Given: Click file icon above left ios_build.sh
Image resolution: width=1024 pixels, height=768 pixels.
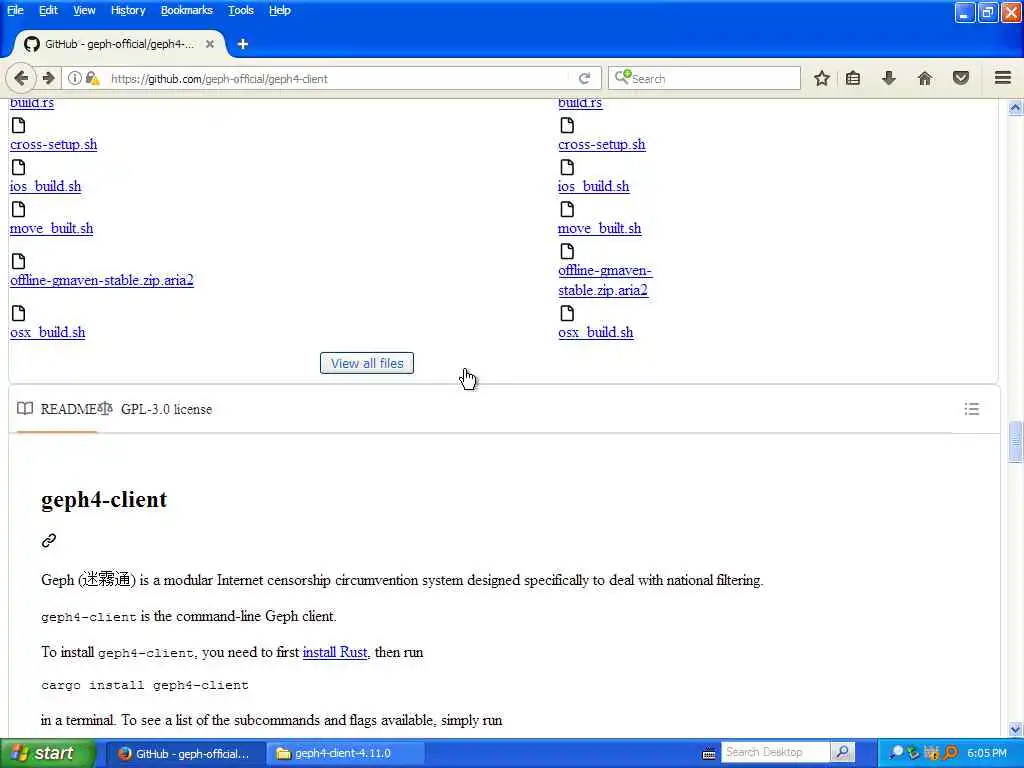Looking at the screenshot, I should point(18,167).
